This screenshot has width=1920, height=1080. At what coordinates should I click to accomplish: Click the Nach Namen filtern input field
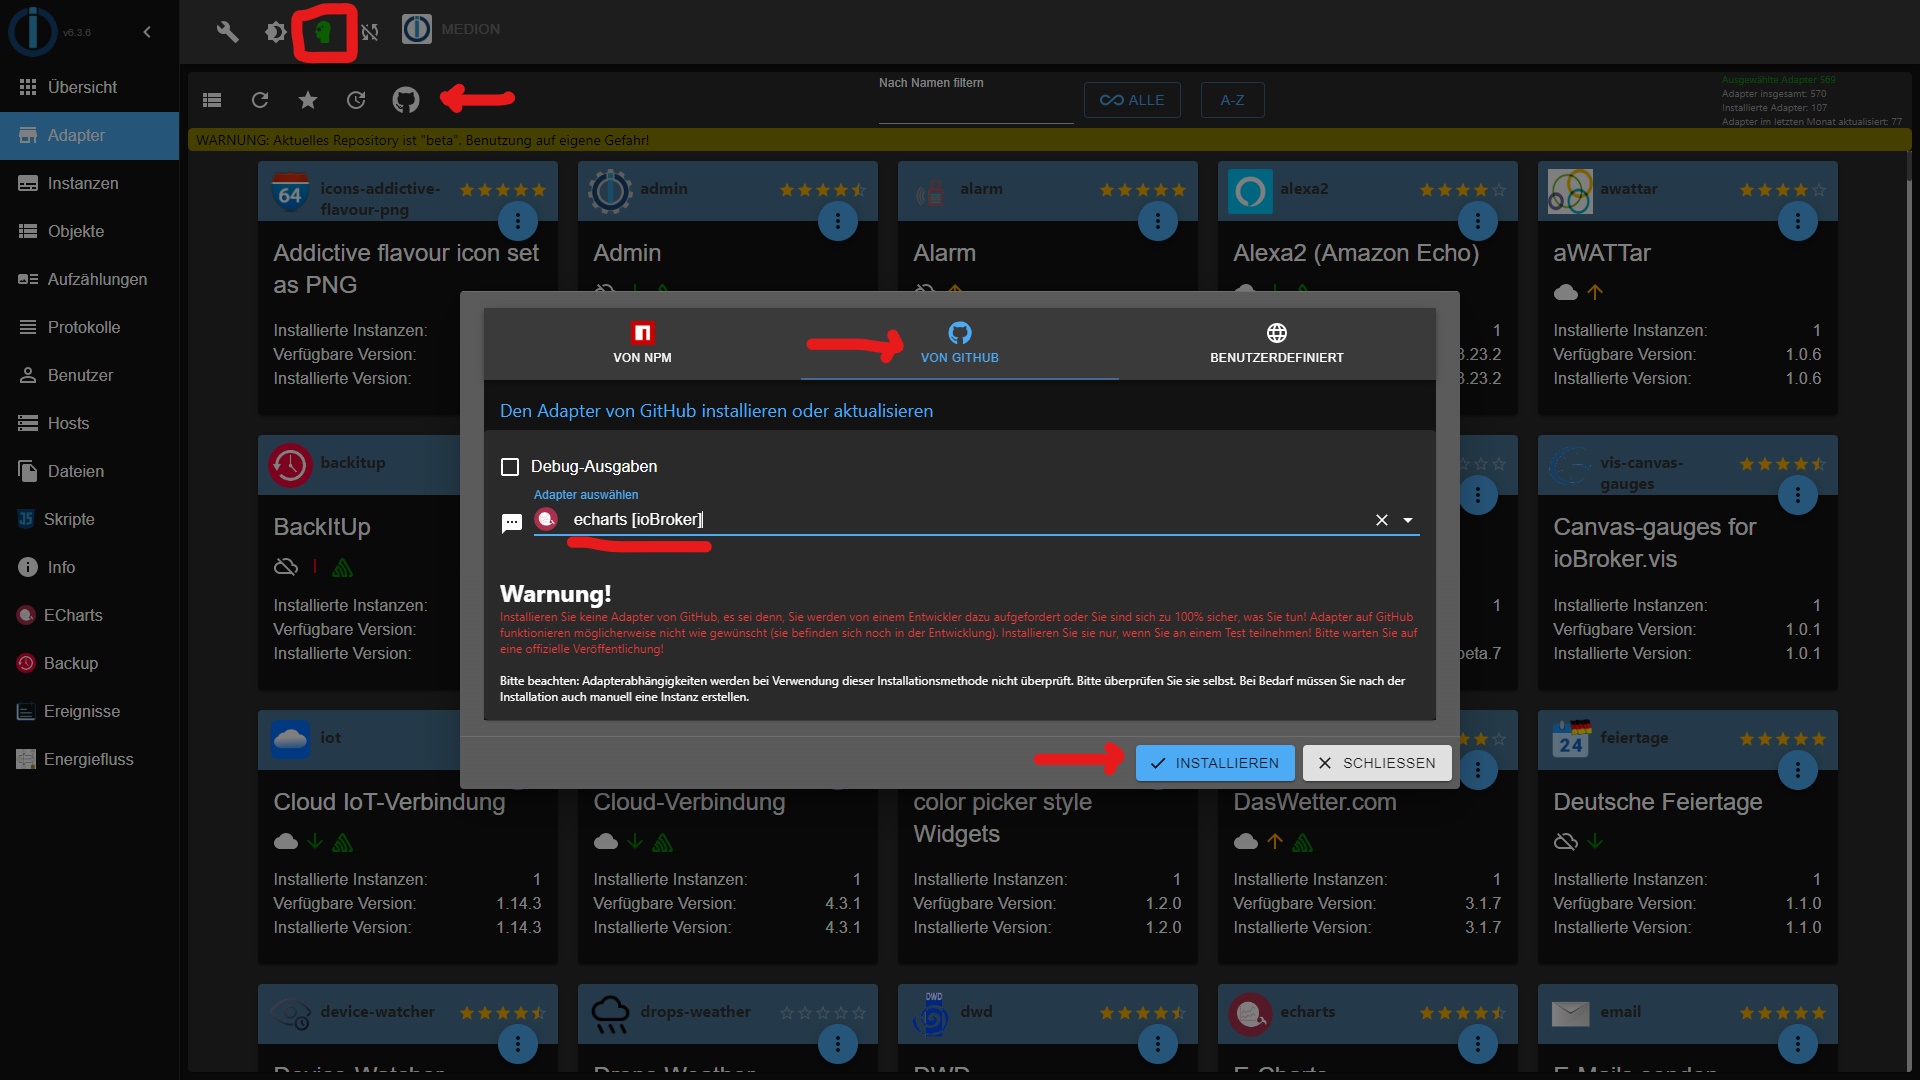(975, 108)
